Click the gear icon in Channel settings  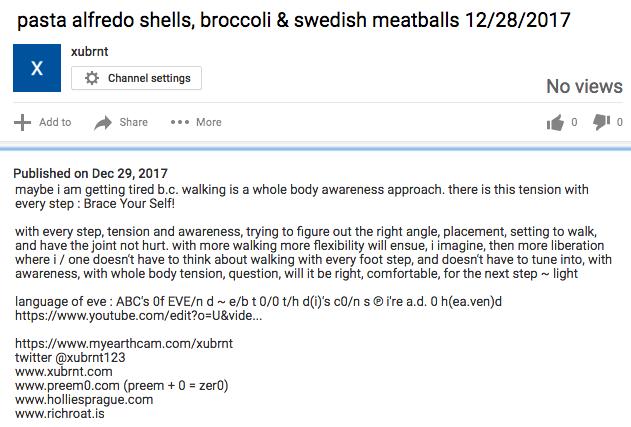click(x=92, y=78)
